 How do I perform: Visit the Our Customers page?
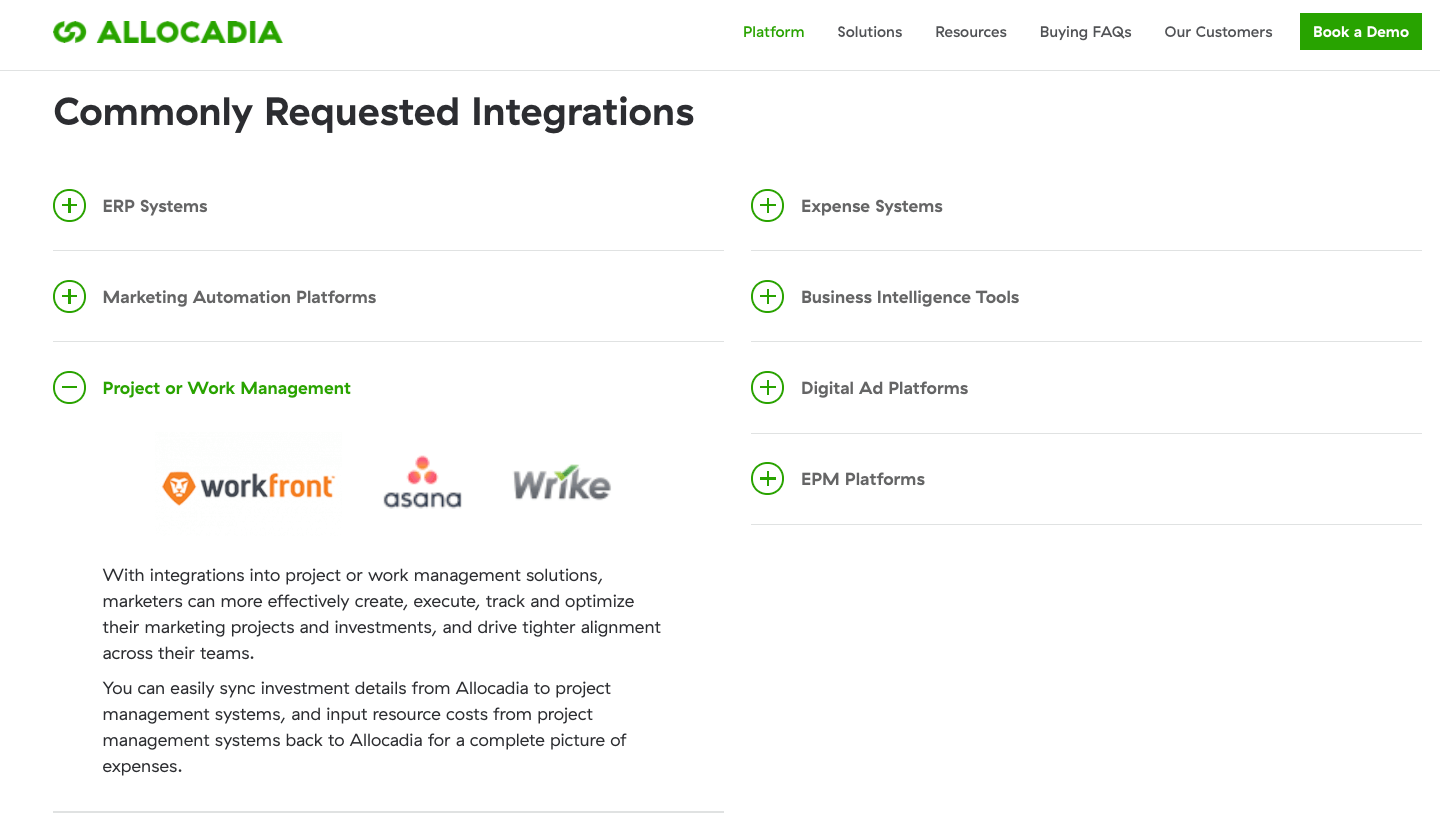[x=1218, y=32]
